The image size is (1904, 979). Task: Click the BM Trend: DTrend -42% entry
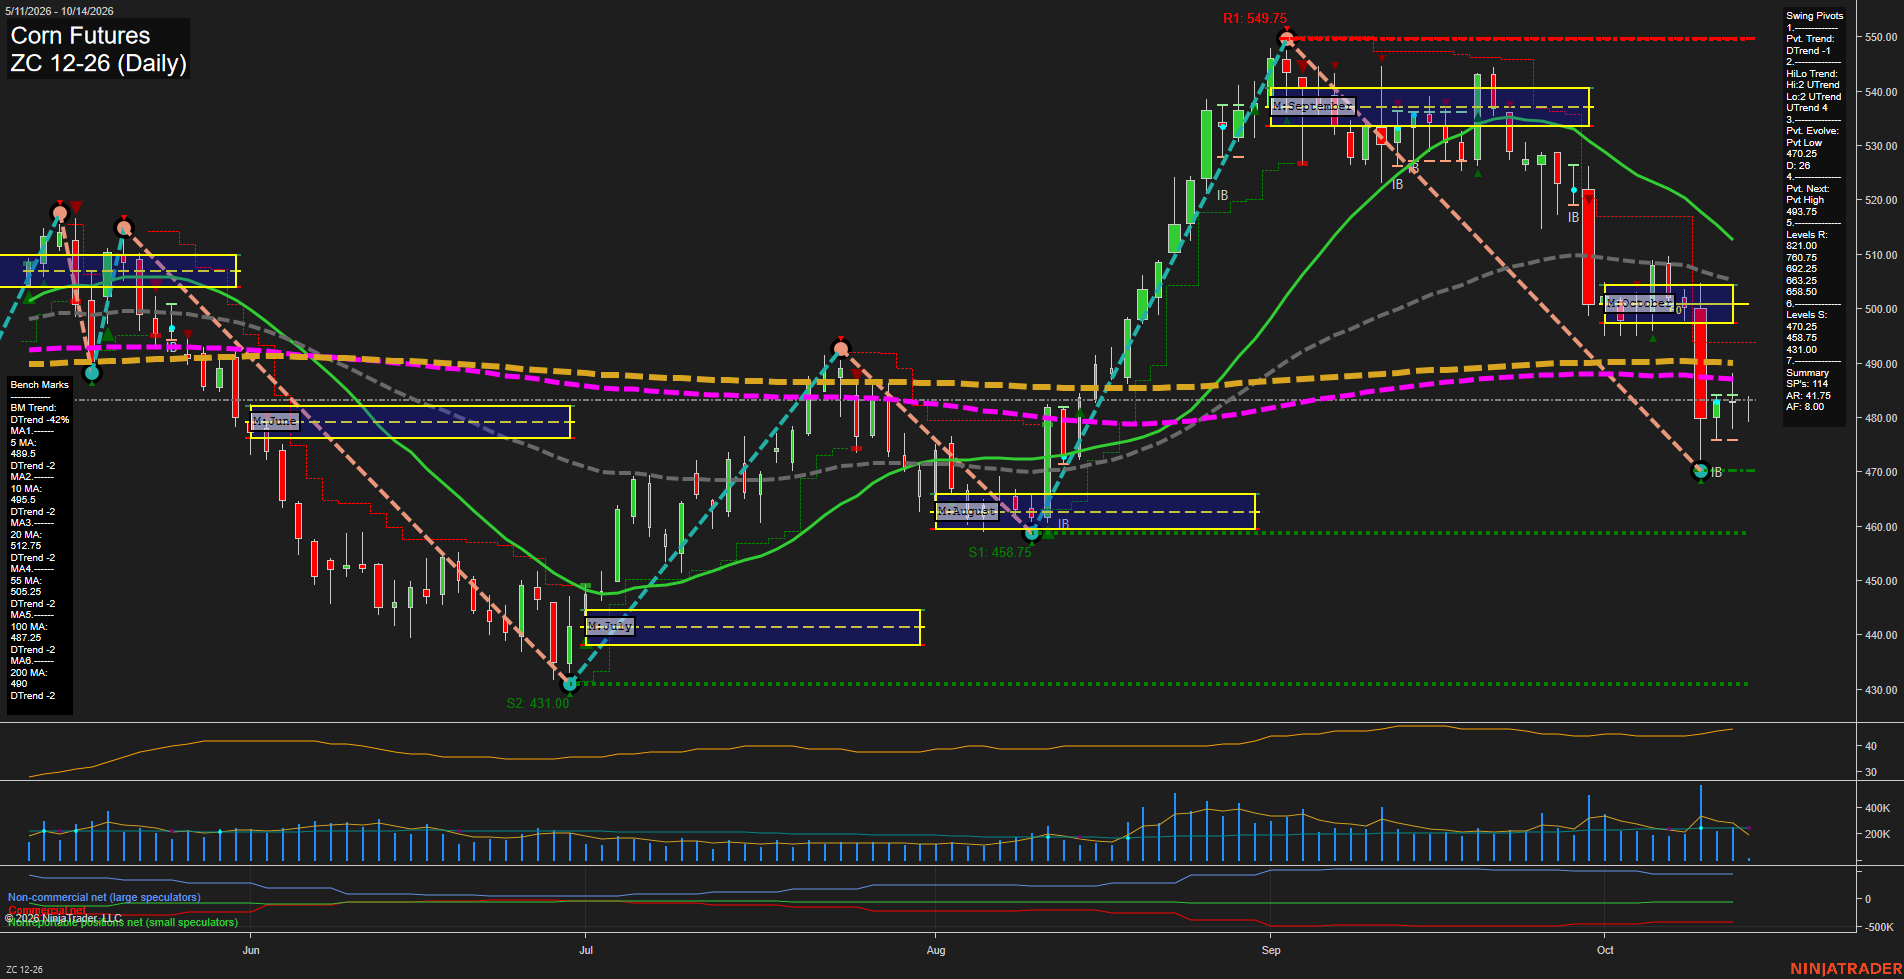pos(40,414)
